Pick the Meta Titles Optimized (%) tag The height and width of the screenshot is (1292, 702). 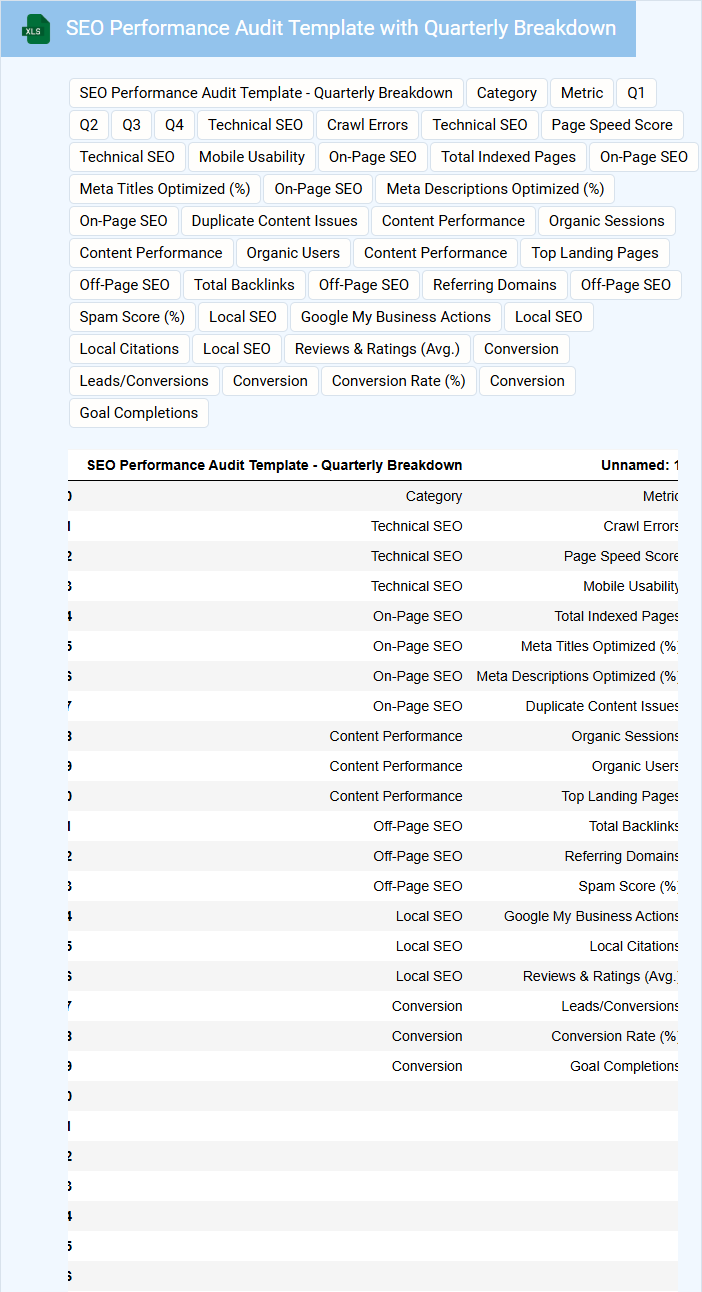click(x=165, y=189)
